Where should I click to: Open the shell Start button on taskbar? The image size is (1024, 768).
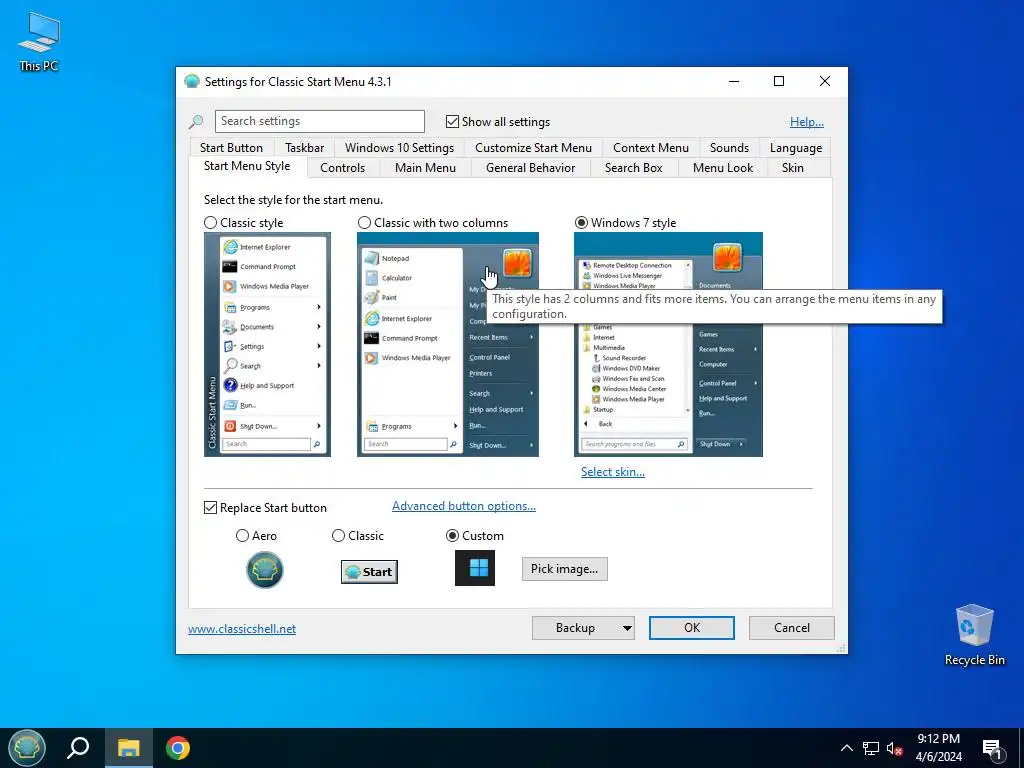point(26,748)
